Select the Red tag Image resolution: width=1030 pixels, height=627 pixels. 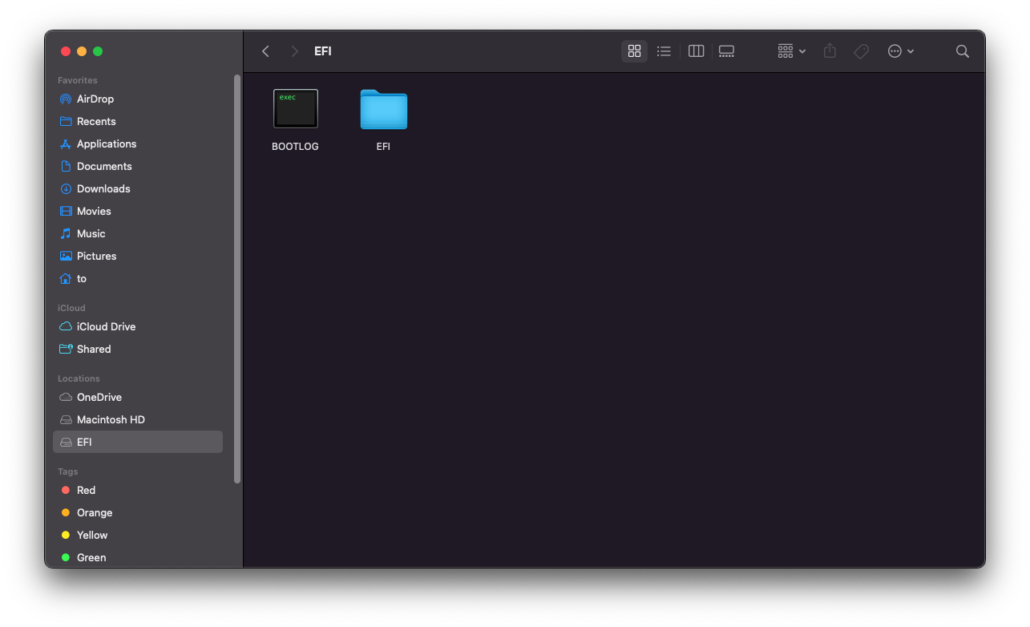coord(84,489)
